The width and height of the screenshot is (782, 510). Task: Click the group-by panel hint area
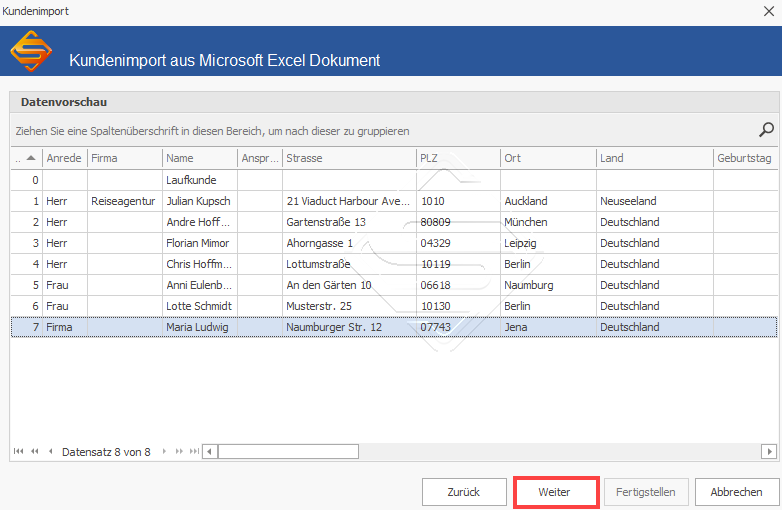[212, 131]
